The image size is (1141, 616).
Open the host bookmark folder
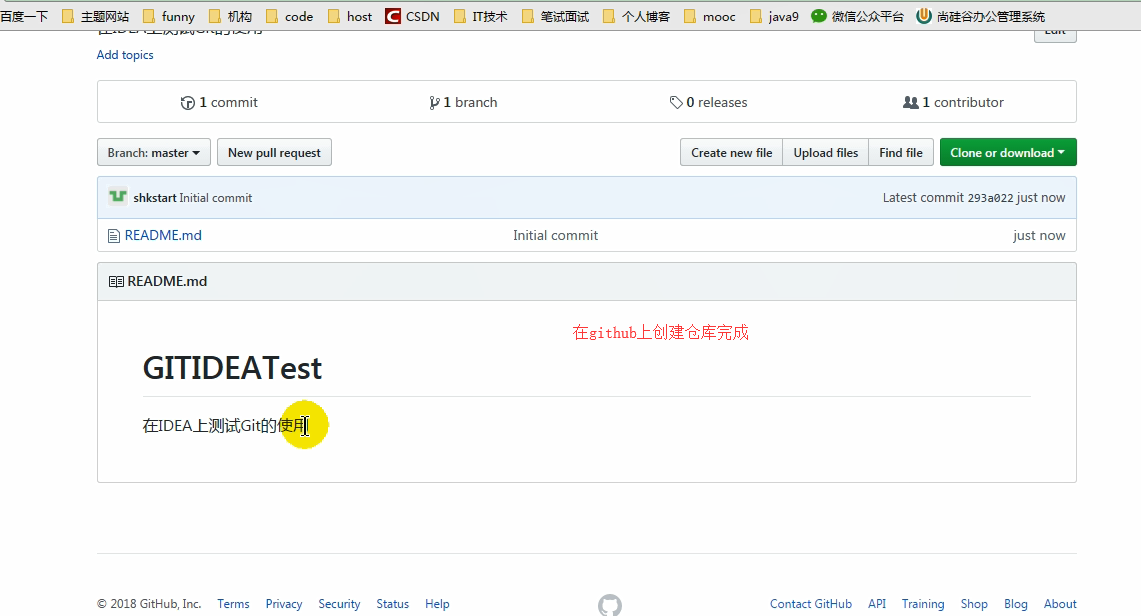pyautogui.click(x=350, y=16)
